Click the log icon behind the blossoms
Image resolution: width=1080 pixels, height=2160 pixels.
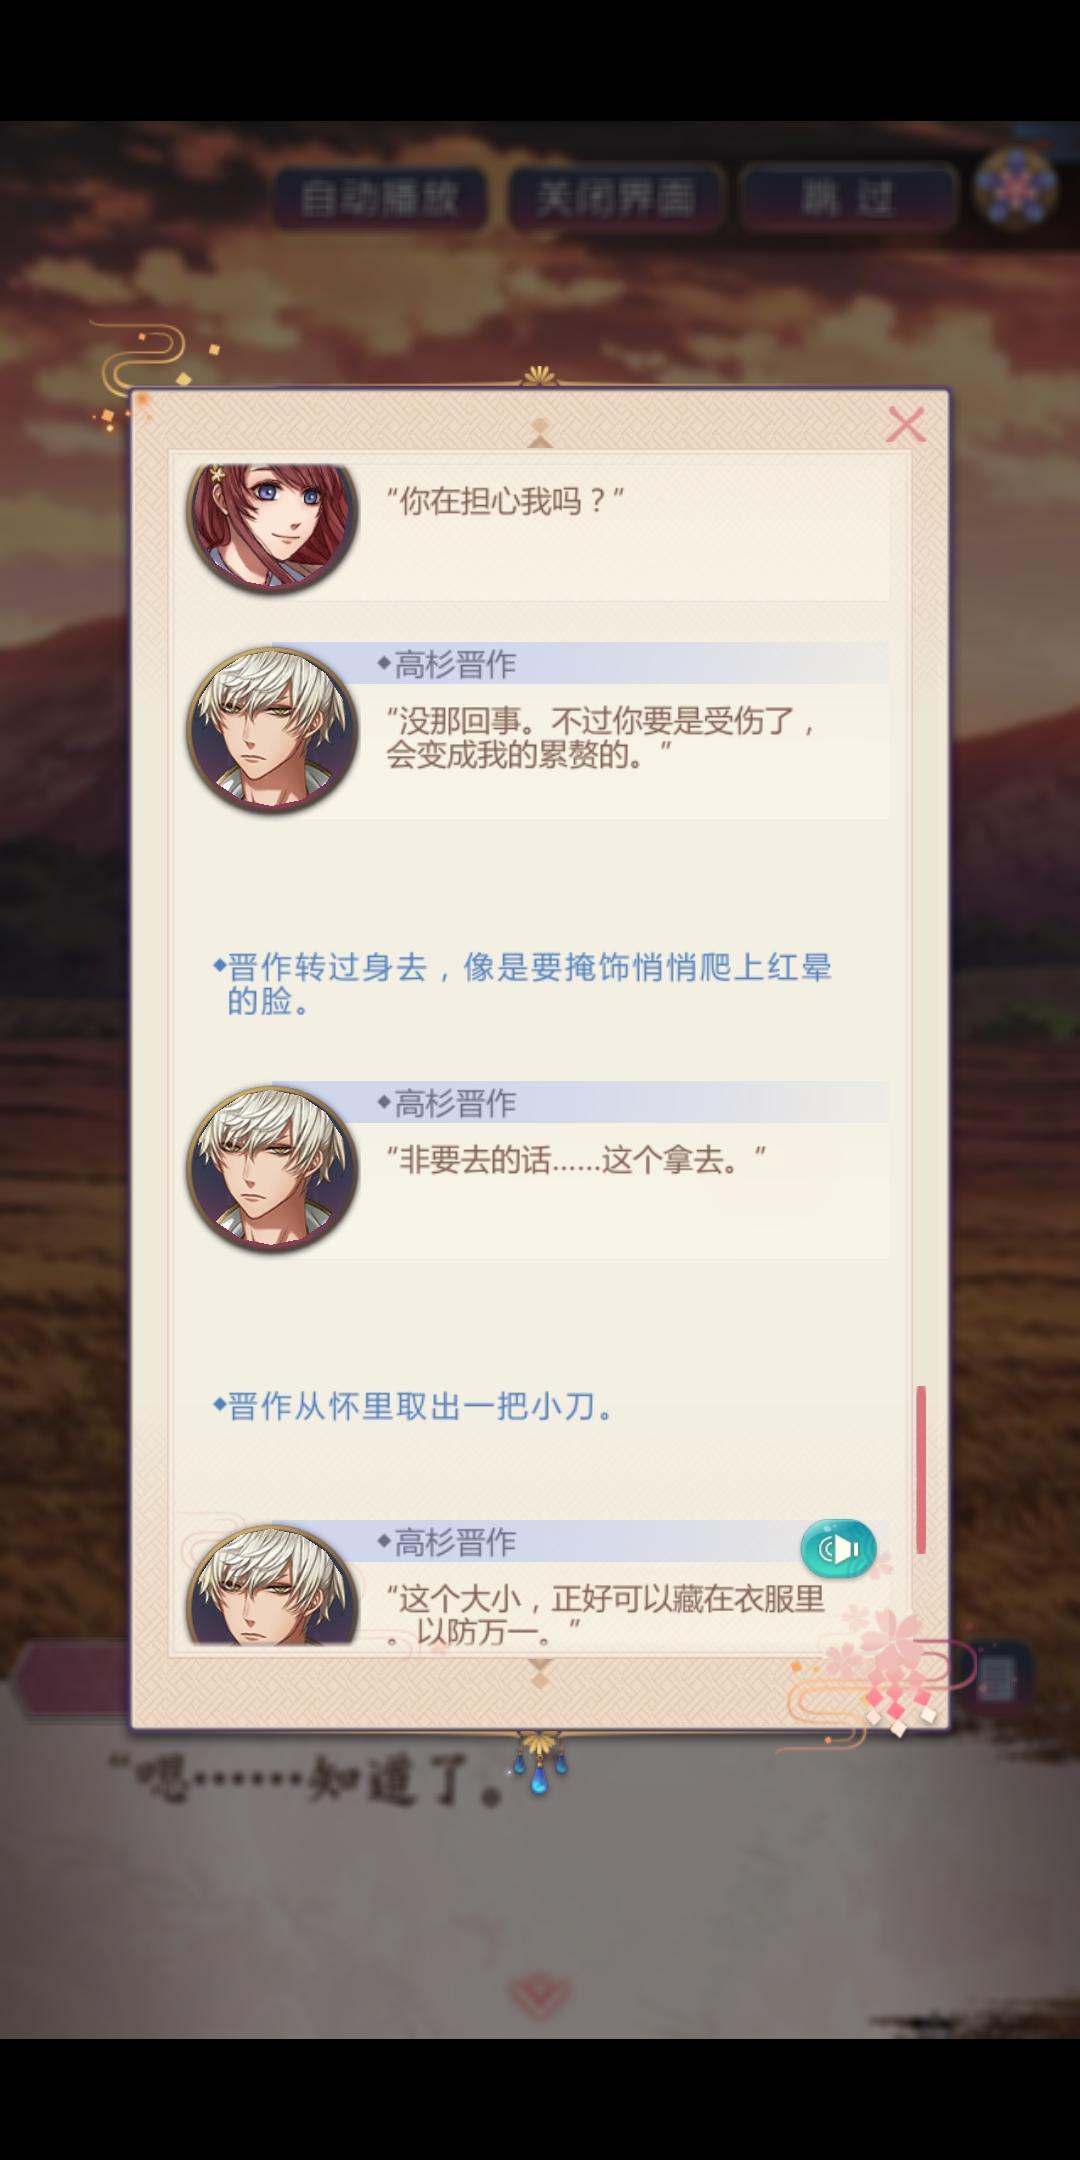coord(995,1679)
